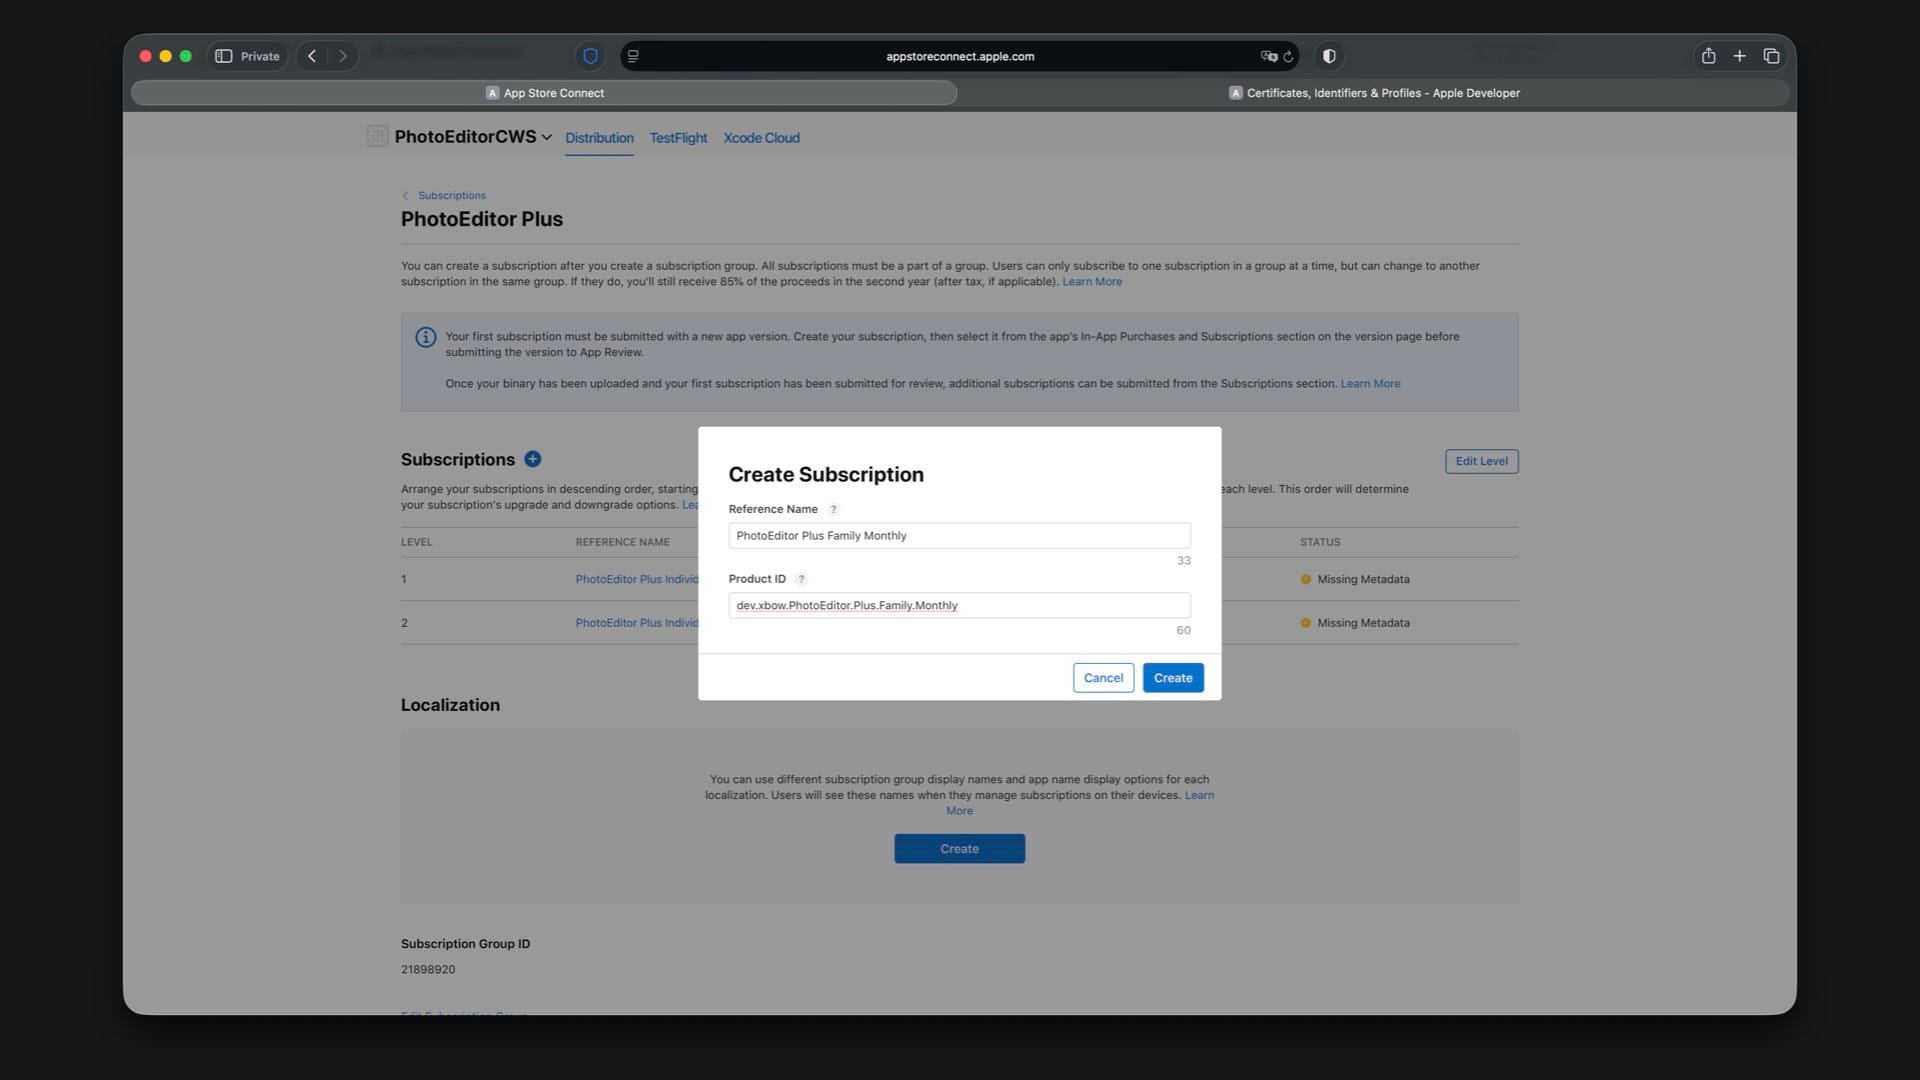1920x1080 pixels.
Task: Reload the page with refresh icon
Action: coord(1288,57)
